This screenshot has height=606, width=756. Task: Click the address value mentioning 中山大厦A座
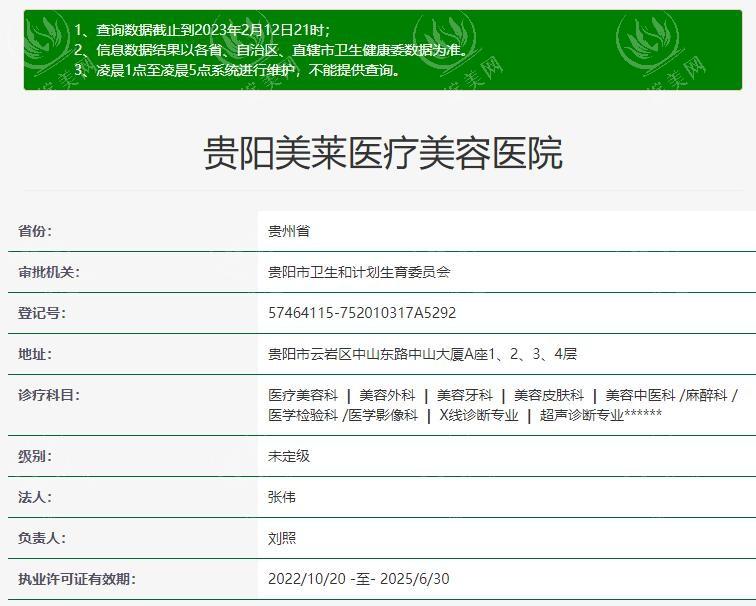coord(422,354)
